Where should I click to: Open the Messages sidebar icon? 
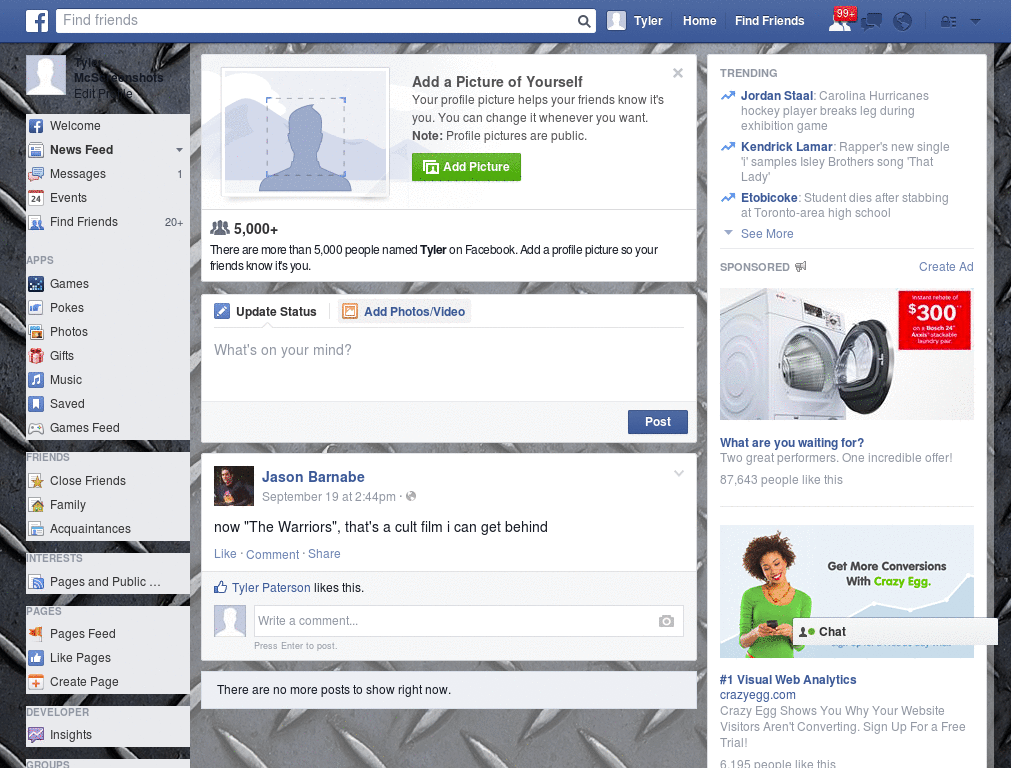pyautogui.click(x=37, y=174)
